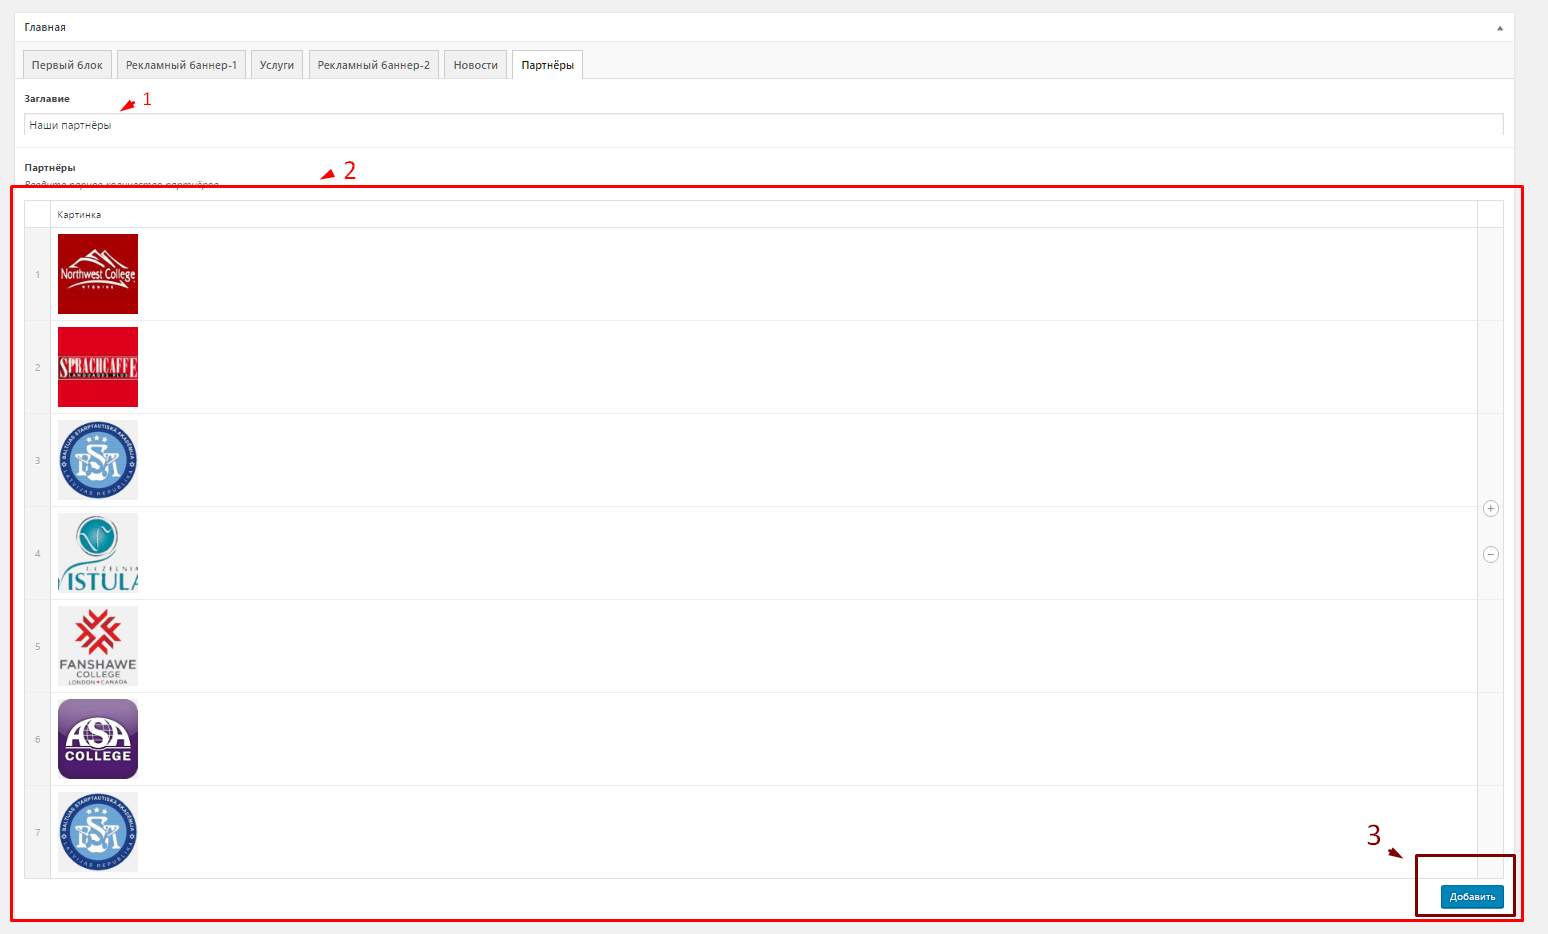Image resolution: width=1548 pixels, height=934 pixels.
Task: Click the Vistula logo thumbnail
Action: (x=98, y=553)
